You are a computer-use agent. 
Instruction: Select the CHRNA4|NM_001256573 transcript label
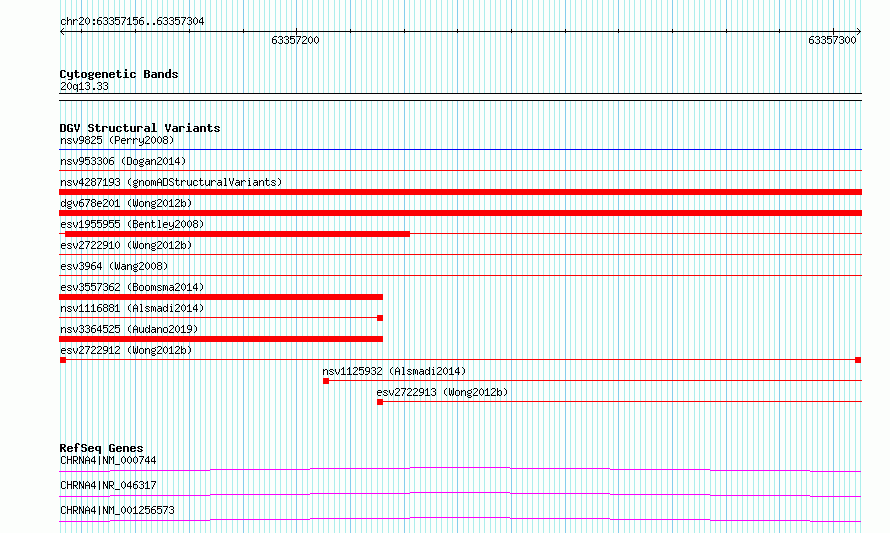(117, 510)
